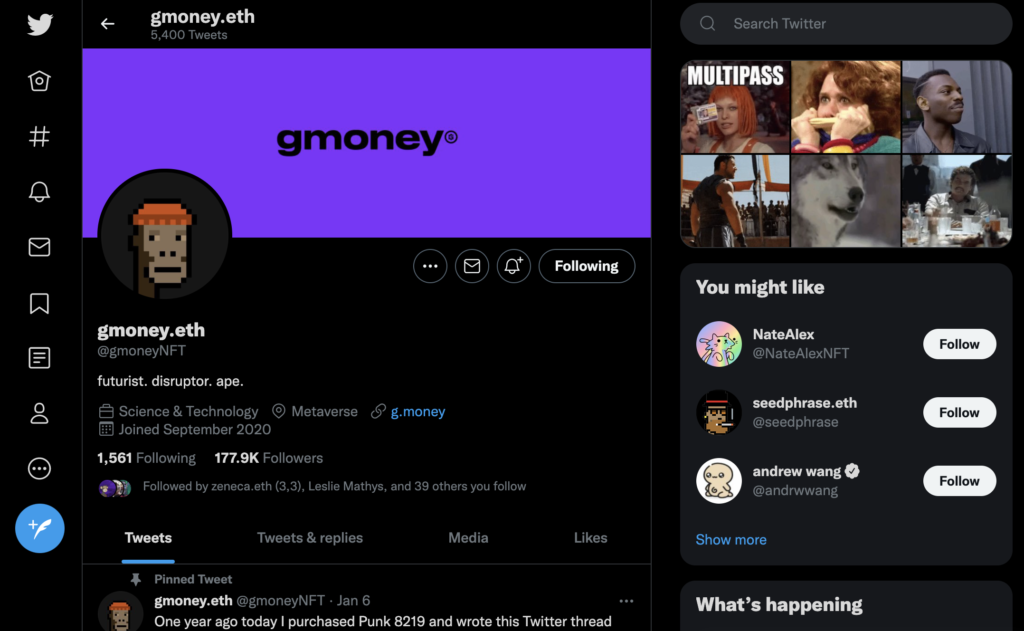
Task: Compose a new tweet with feather button
Action: click(x=40, y=528)
